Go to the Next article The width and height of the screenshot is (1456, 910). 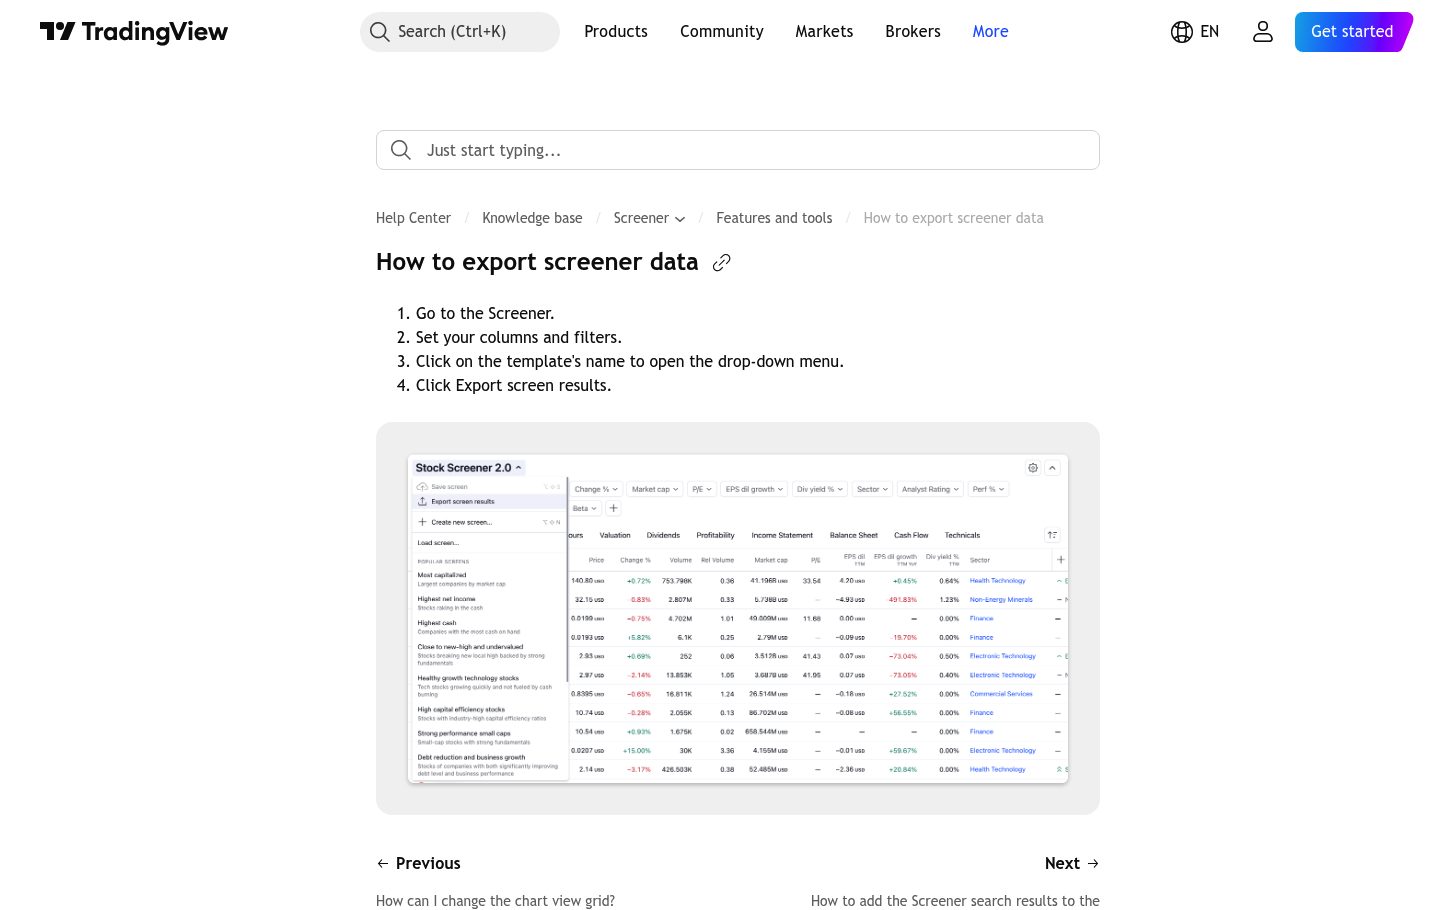1072,863
